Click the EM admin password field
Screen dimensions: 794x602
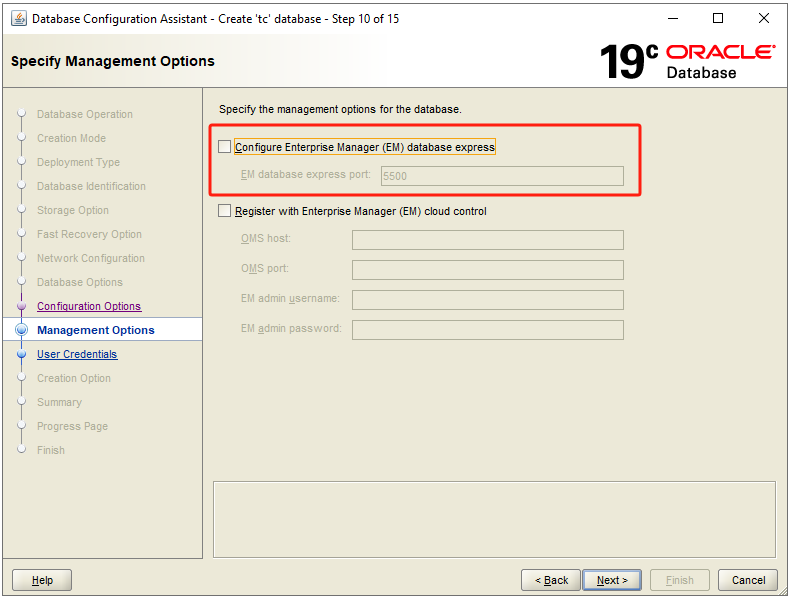(488, 330)
